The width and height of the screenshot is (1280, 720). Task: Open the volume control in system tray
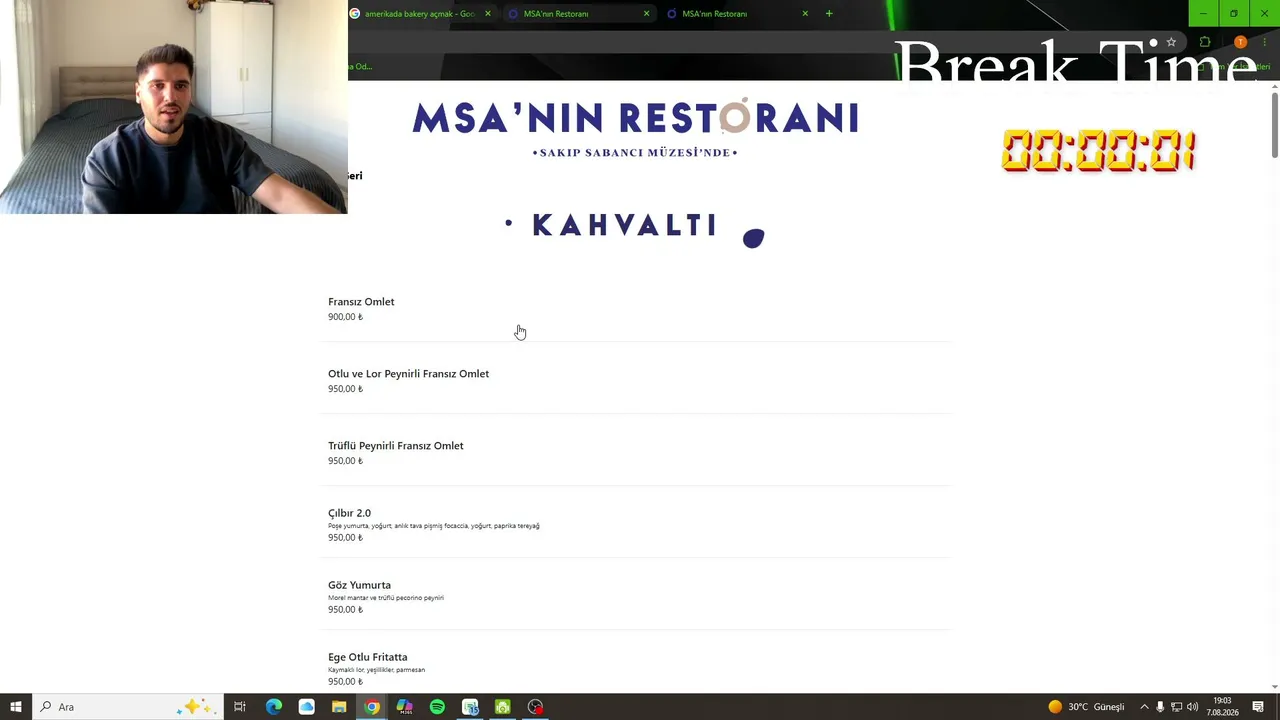click(1192, 707)
